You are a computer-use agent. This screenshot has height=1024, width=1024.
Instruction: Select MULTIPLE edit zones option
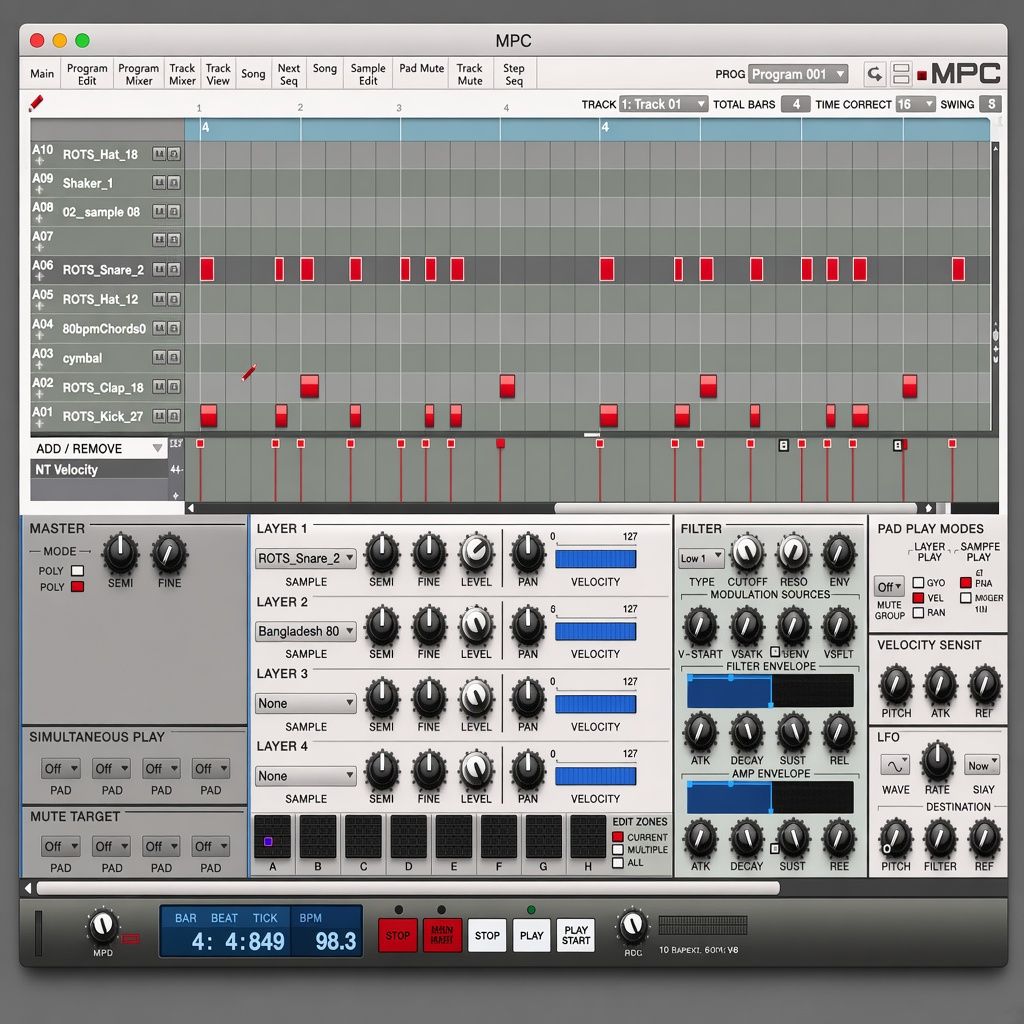click(617, 850)
